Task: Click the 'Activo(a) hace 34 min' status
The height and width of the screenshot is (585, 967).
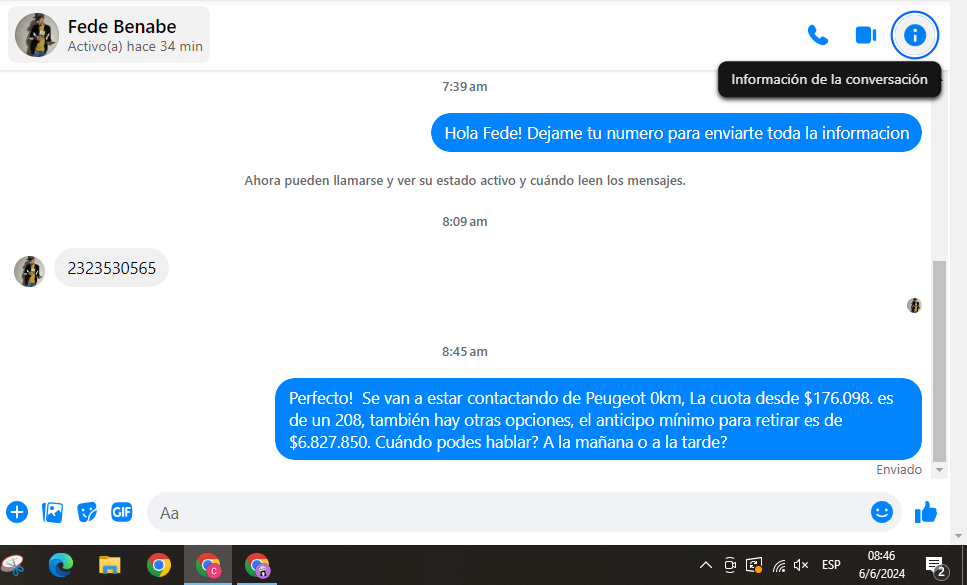Action: point(135,47)
